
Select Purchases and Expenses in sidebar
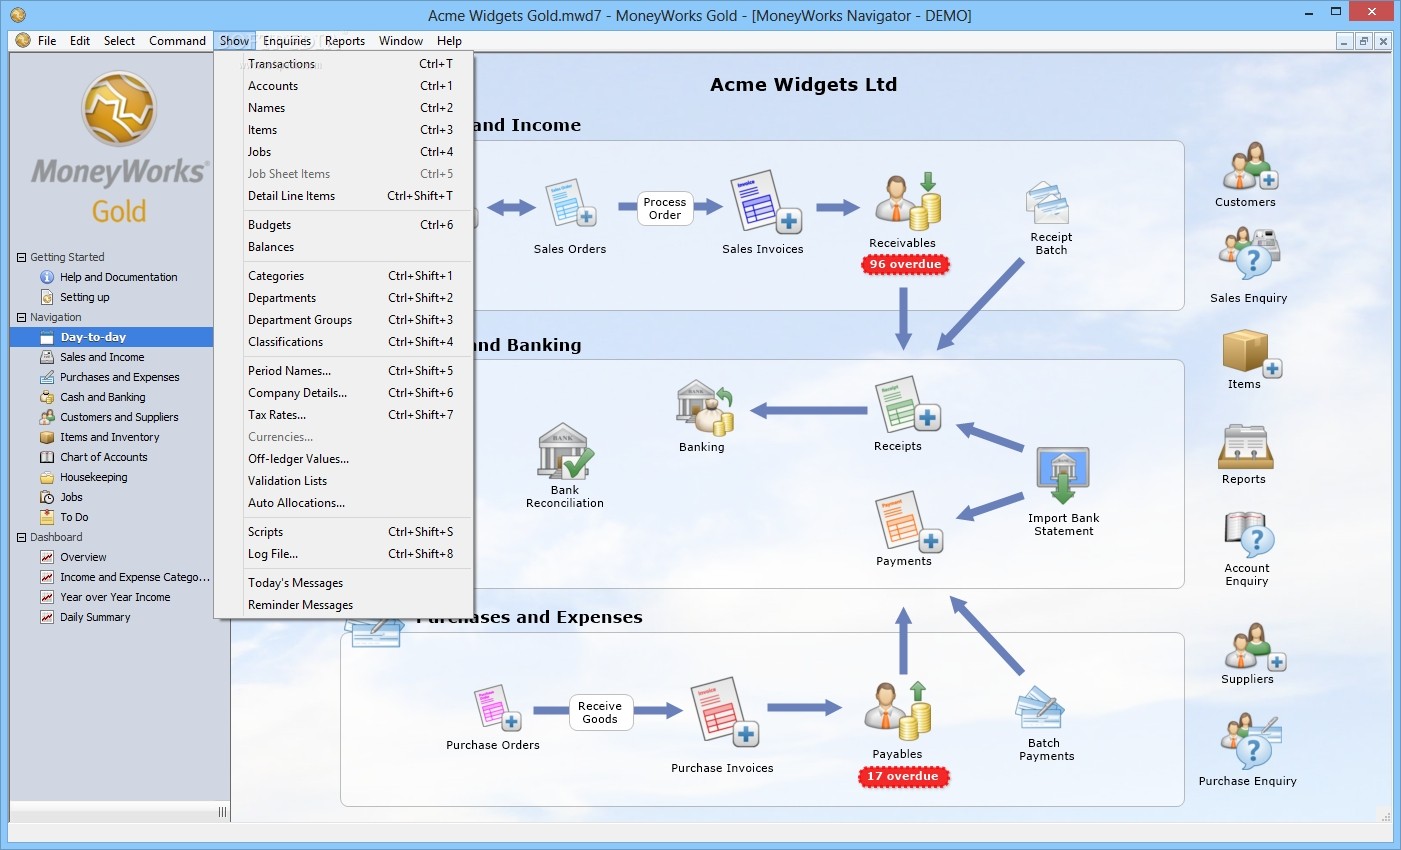pos(119,377)
